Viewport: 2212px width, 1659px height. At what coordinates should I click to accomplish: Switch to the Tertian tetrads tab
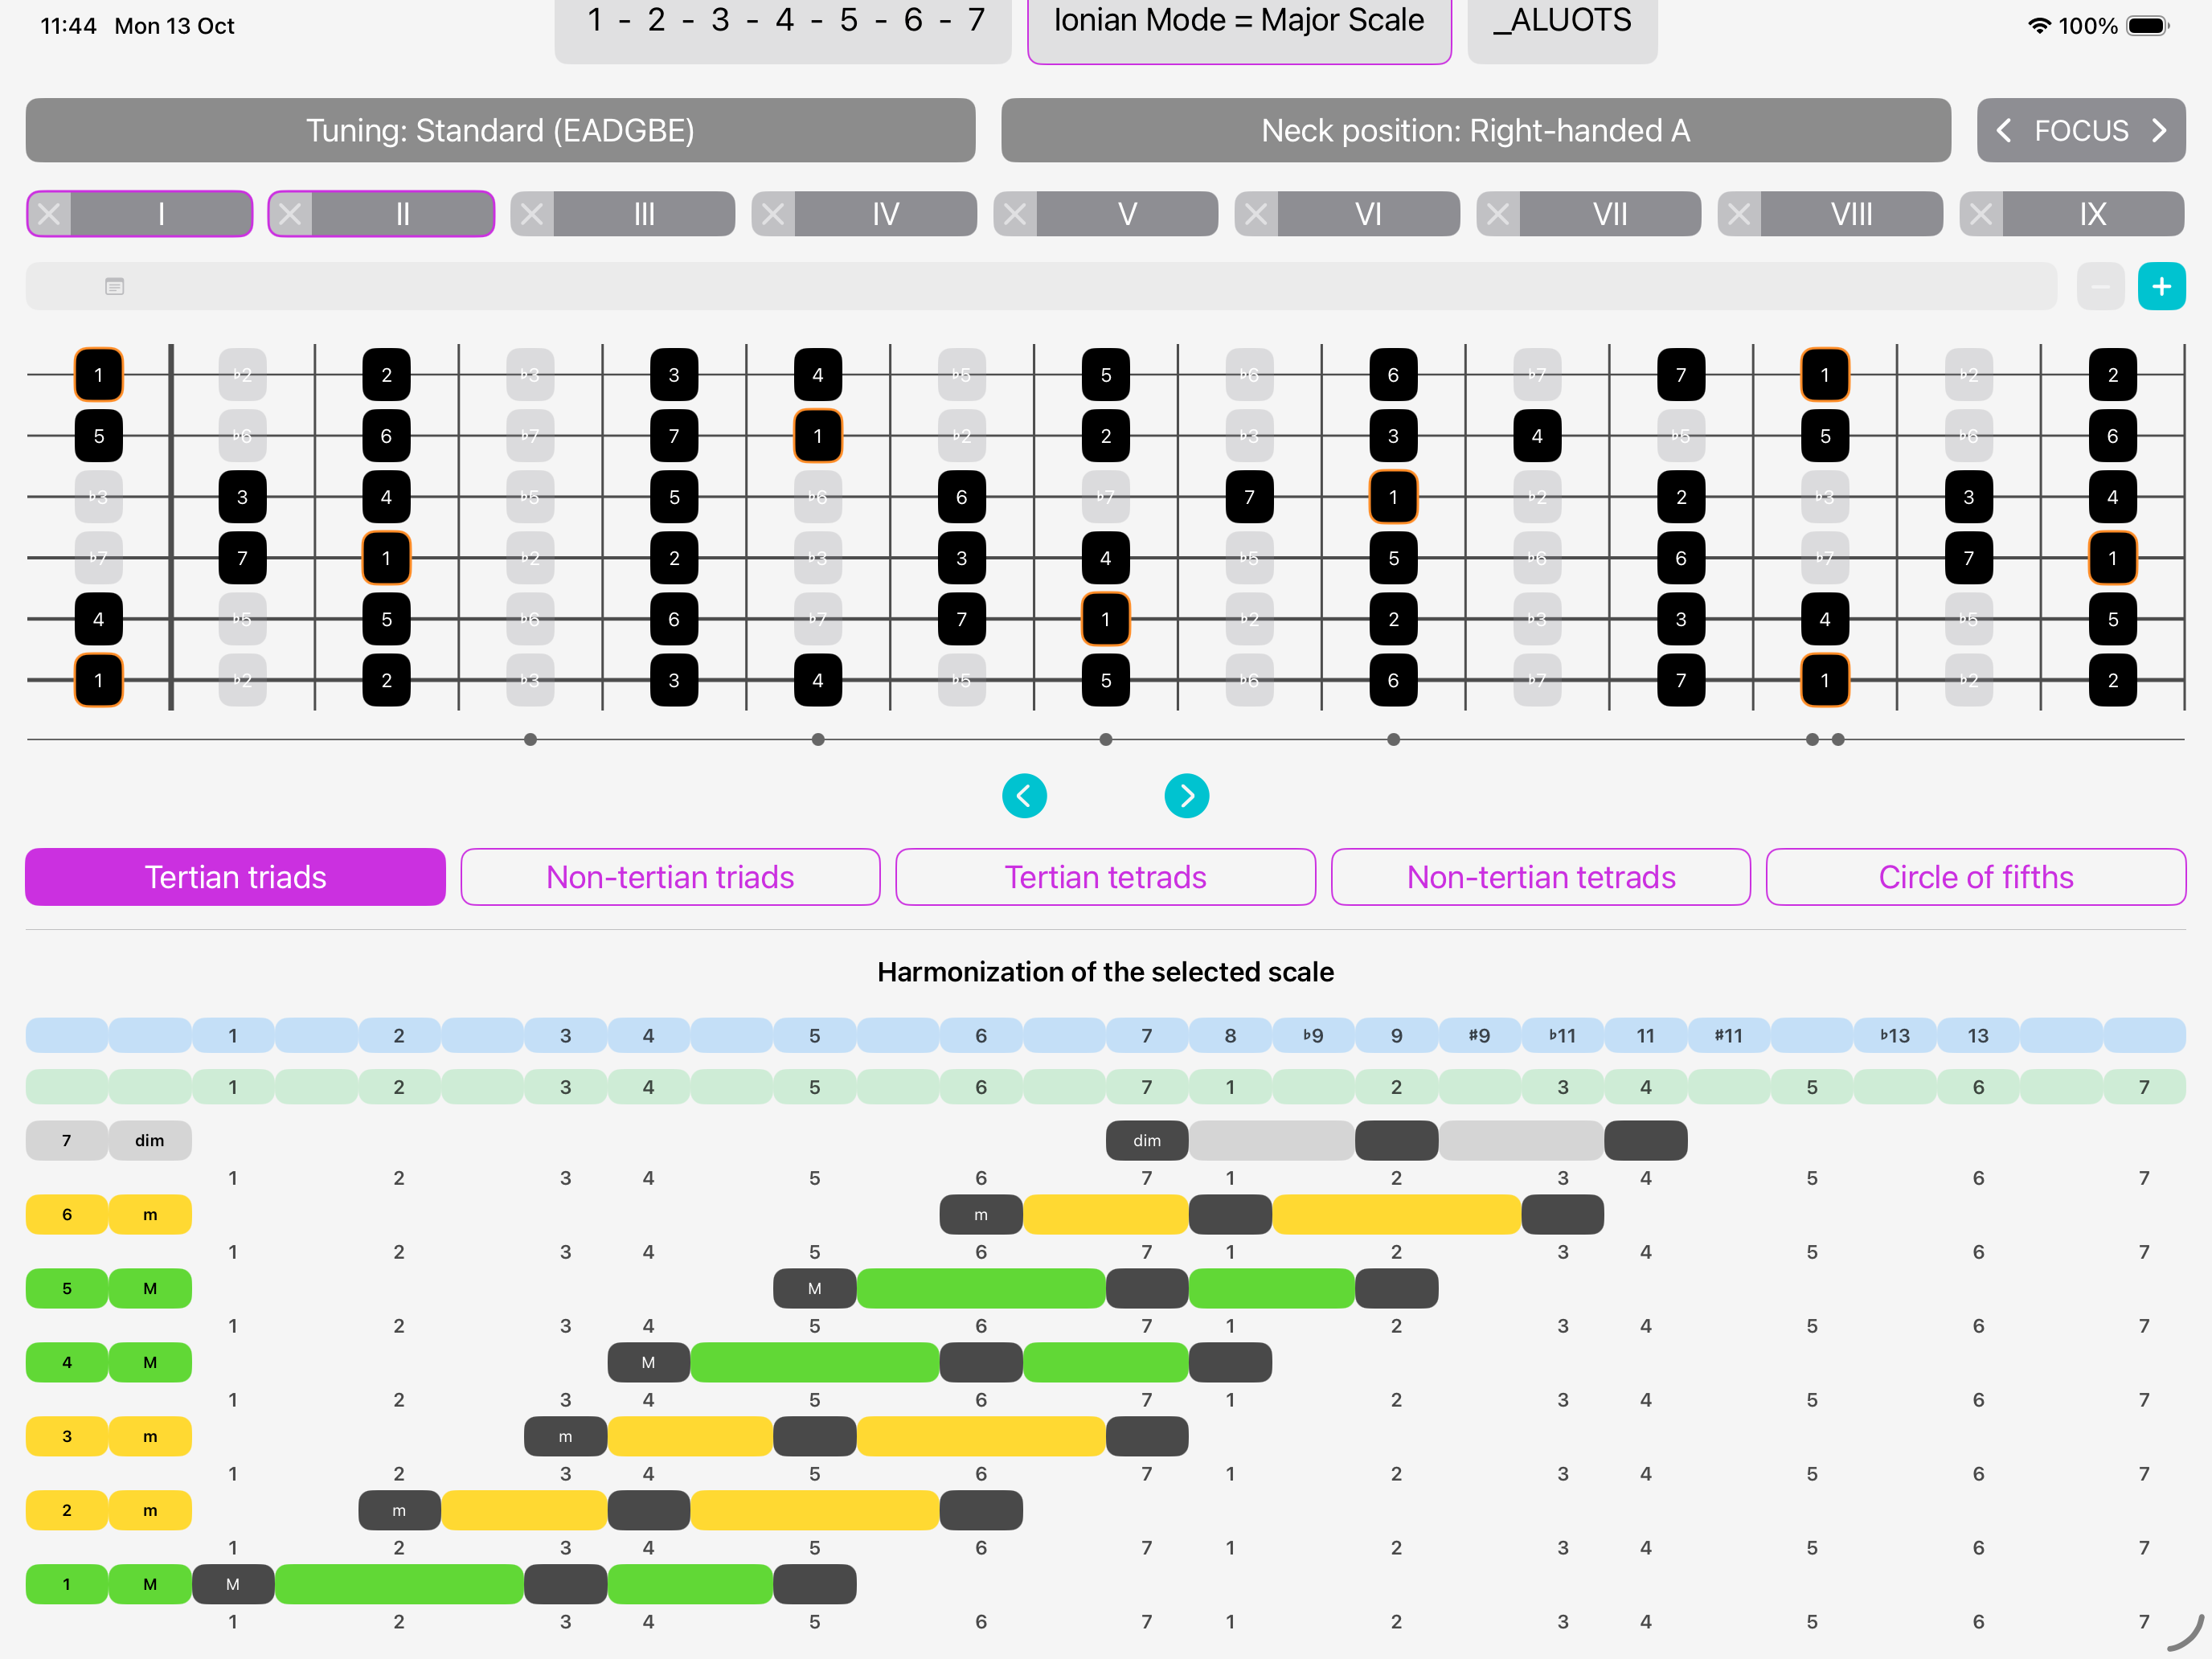click(1105, 877)
